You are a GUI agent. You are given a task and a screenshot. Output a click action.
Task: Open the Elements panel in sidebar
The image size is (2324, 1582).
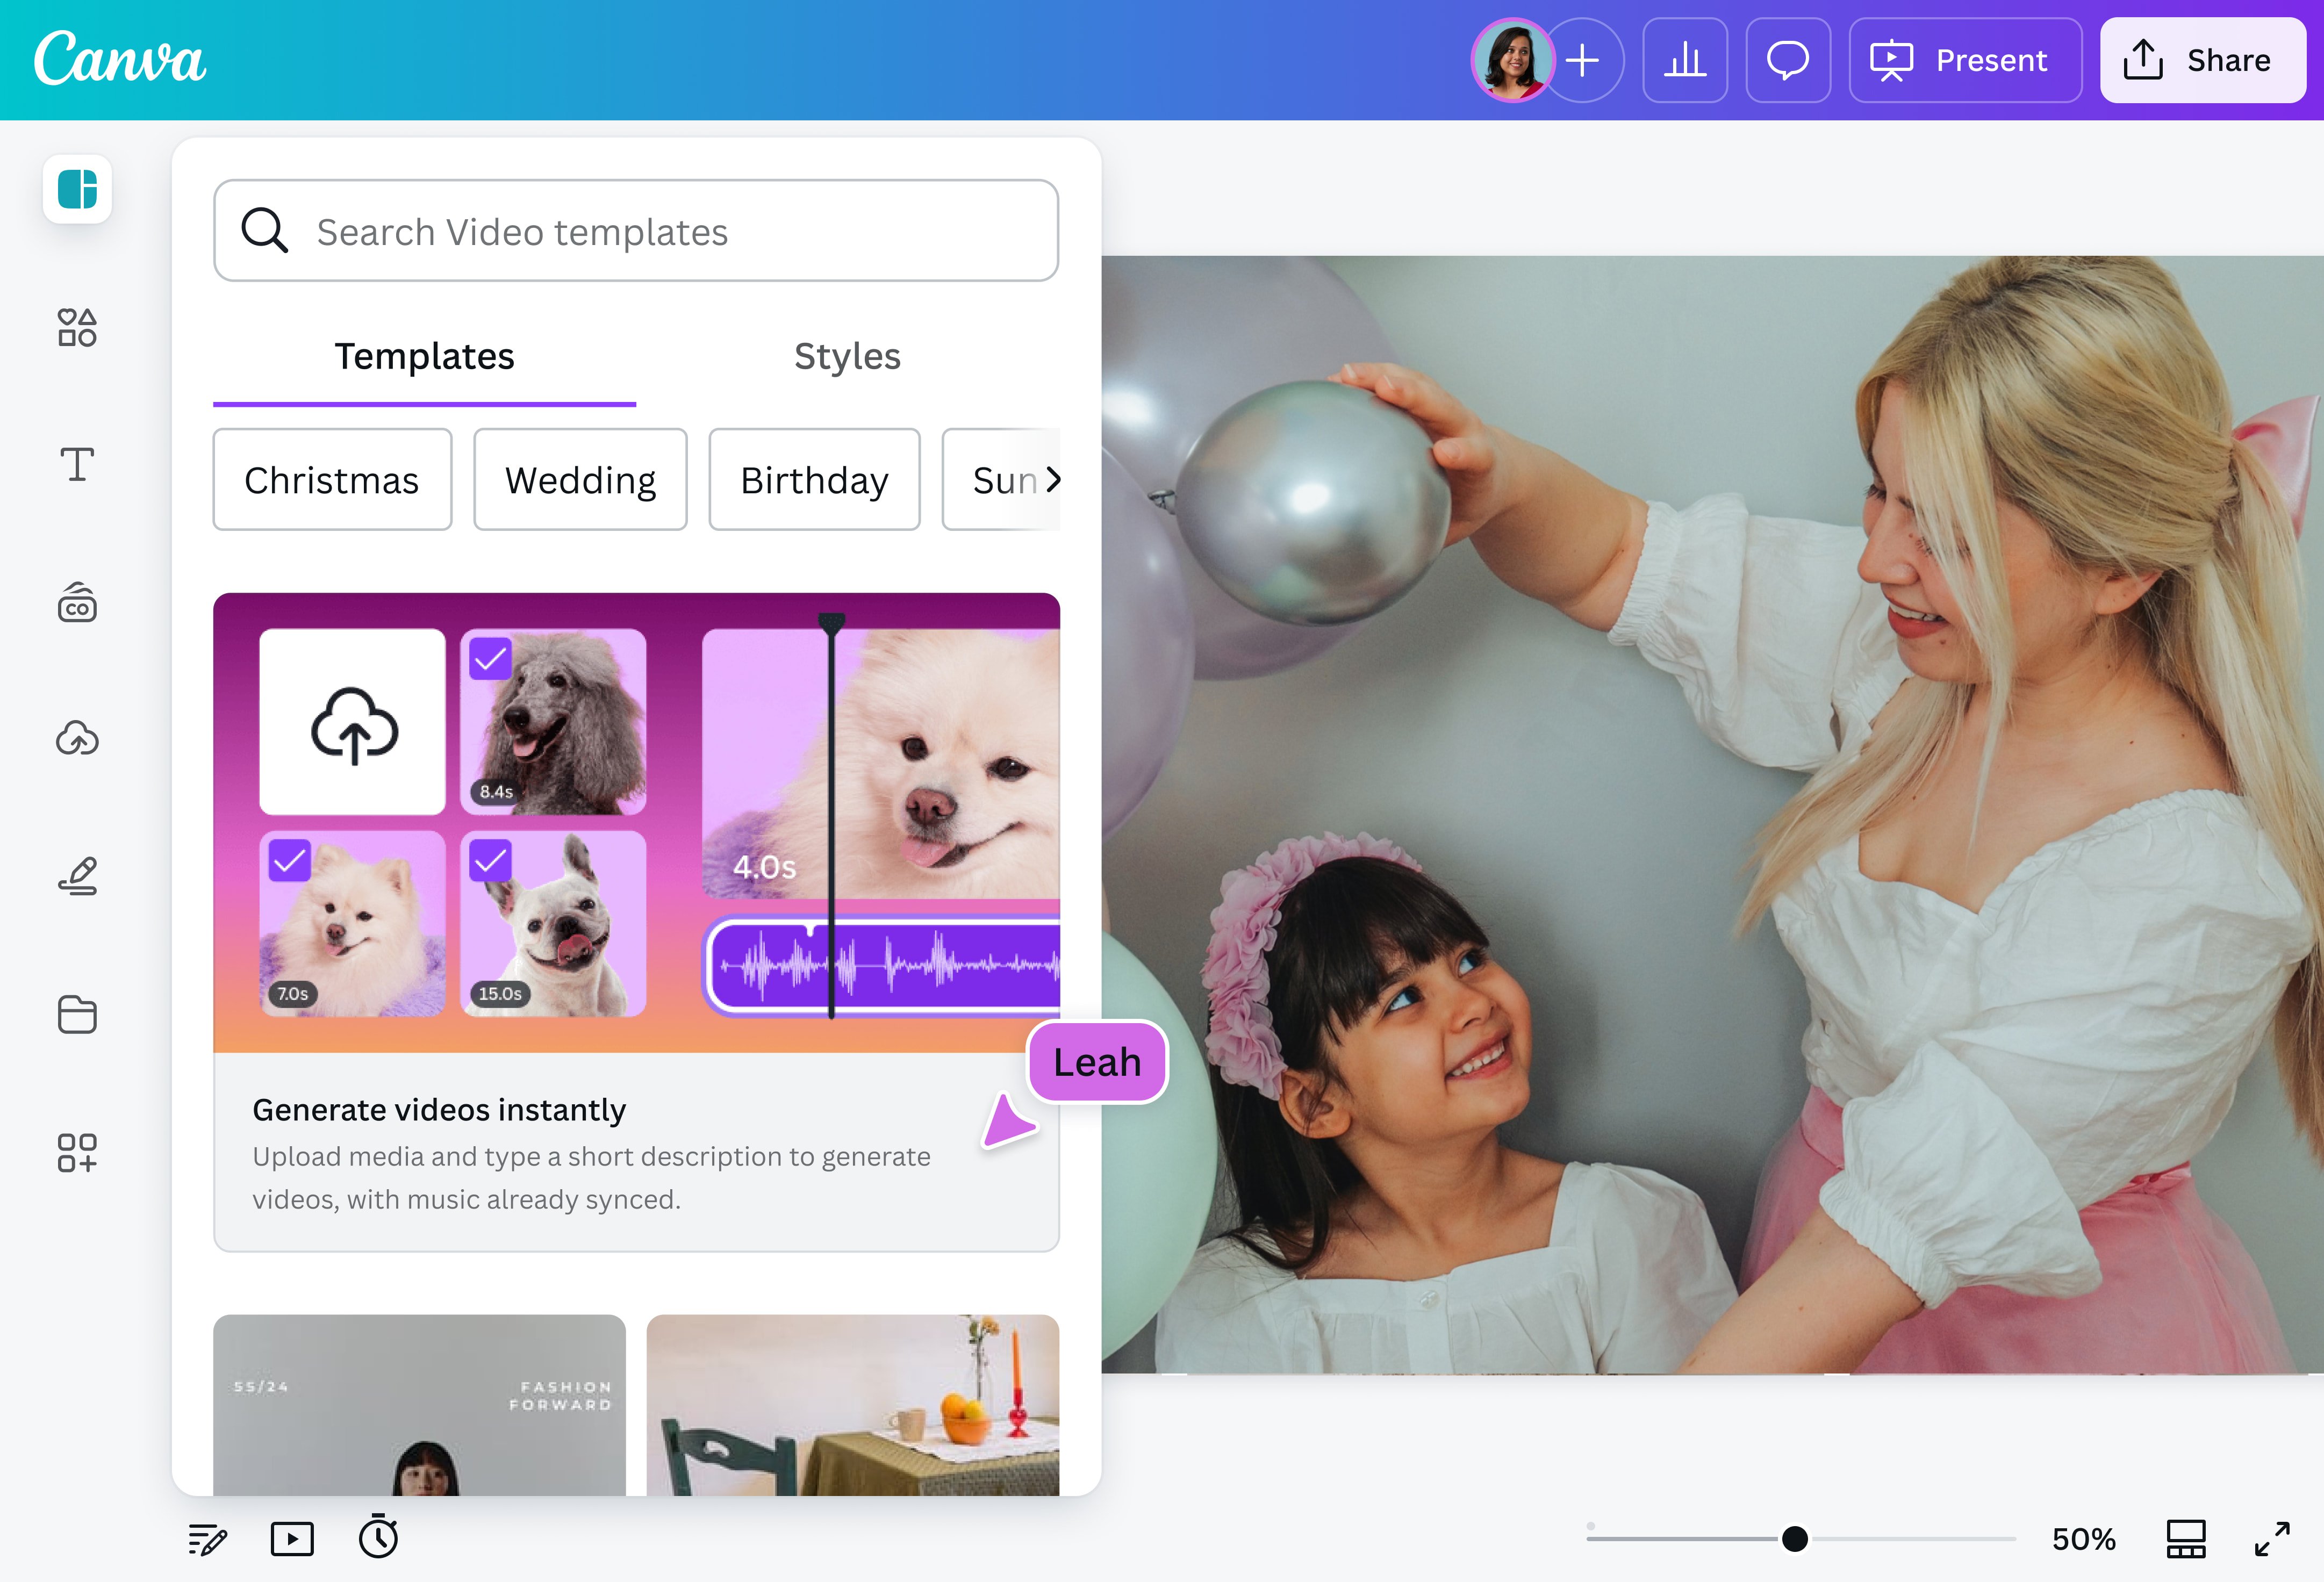click(x=77, y=327)
